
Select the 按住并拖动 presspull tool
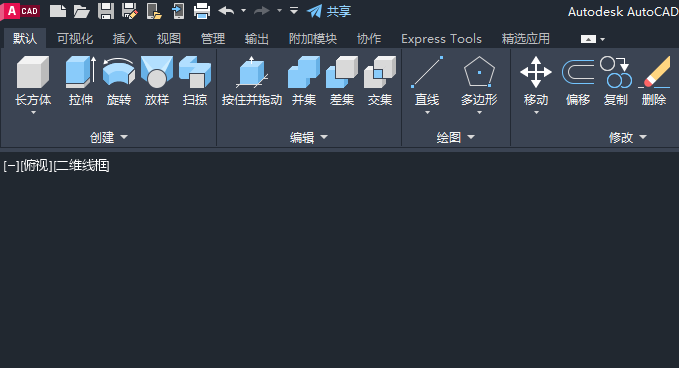252,81
